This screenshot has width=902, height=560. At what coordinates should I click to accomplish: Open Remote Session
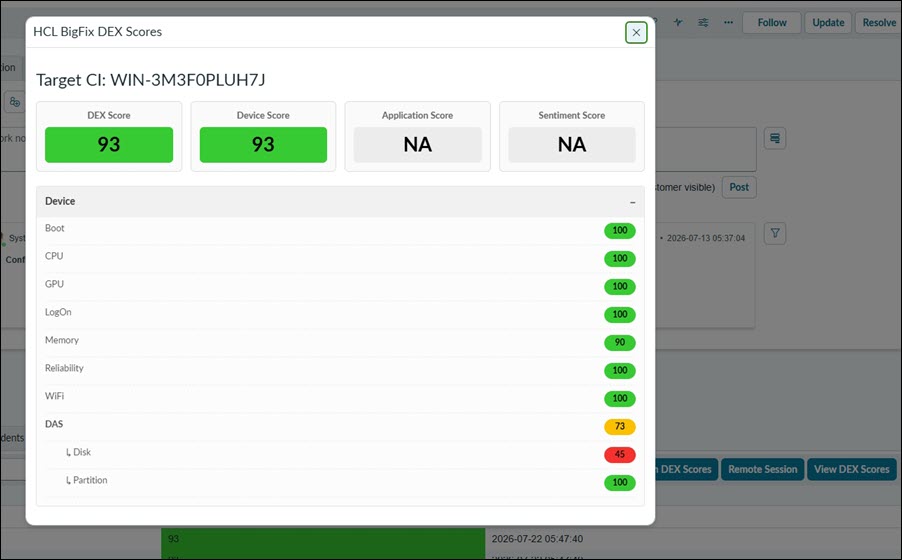point(762,469)
